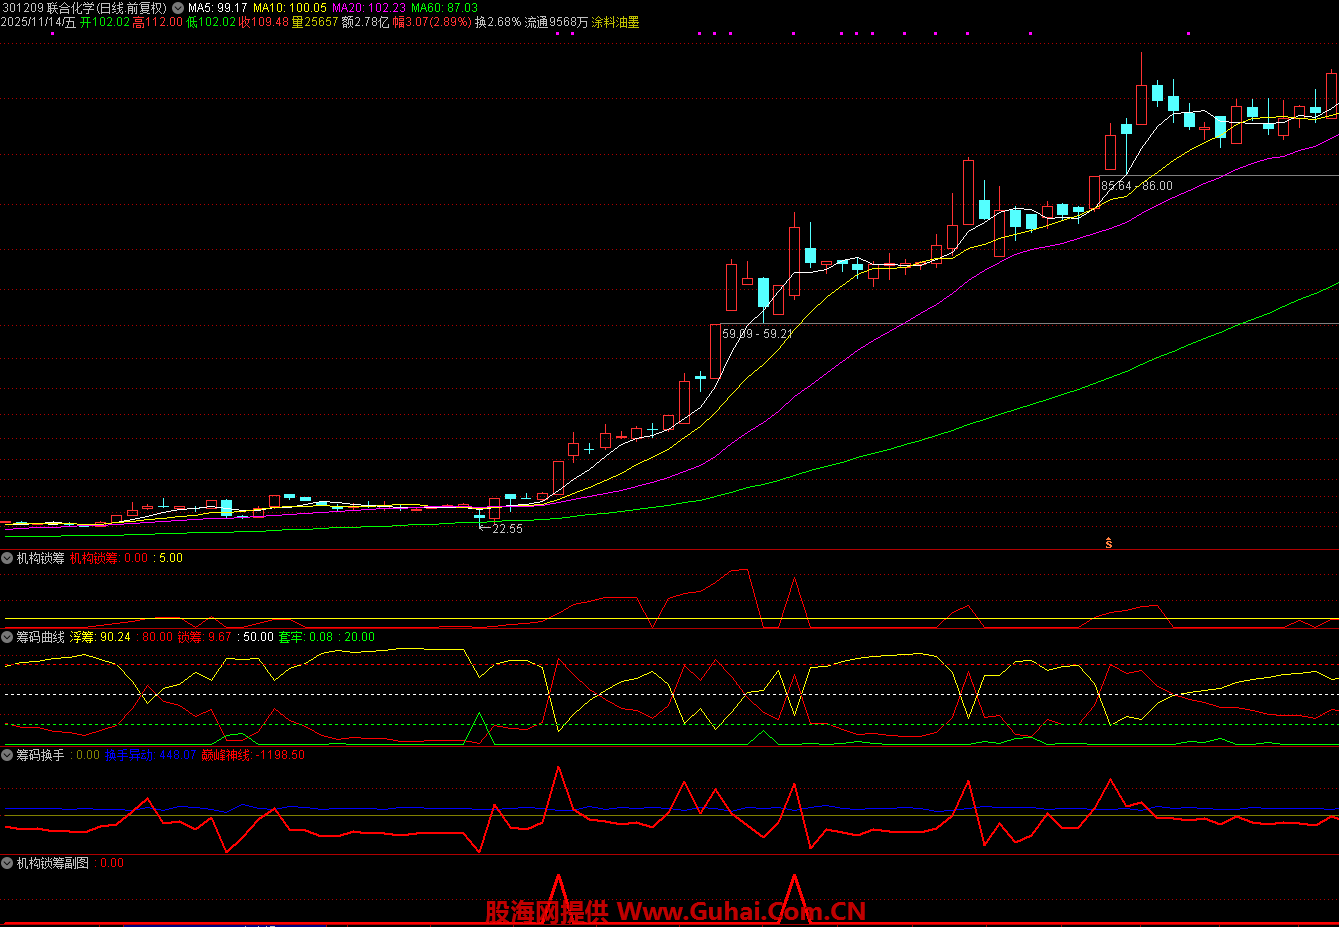The width and height of the screenshot is (1339, 927).
Task: Select the MA10 moving average label
Action: (289, 8)
